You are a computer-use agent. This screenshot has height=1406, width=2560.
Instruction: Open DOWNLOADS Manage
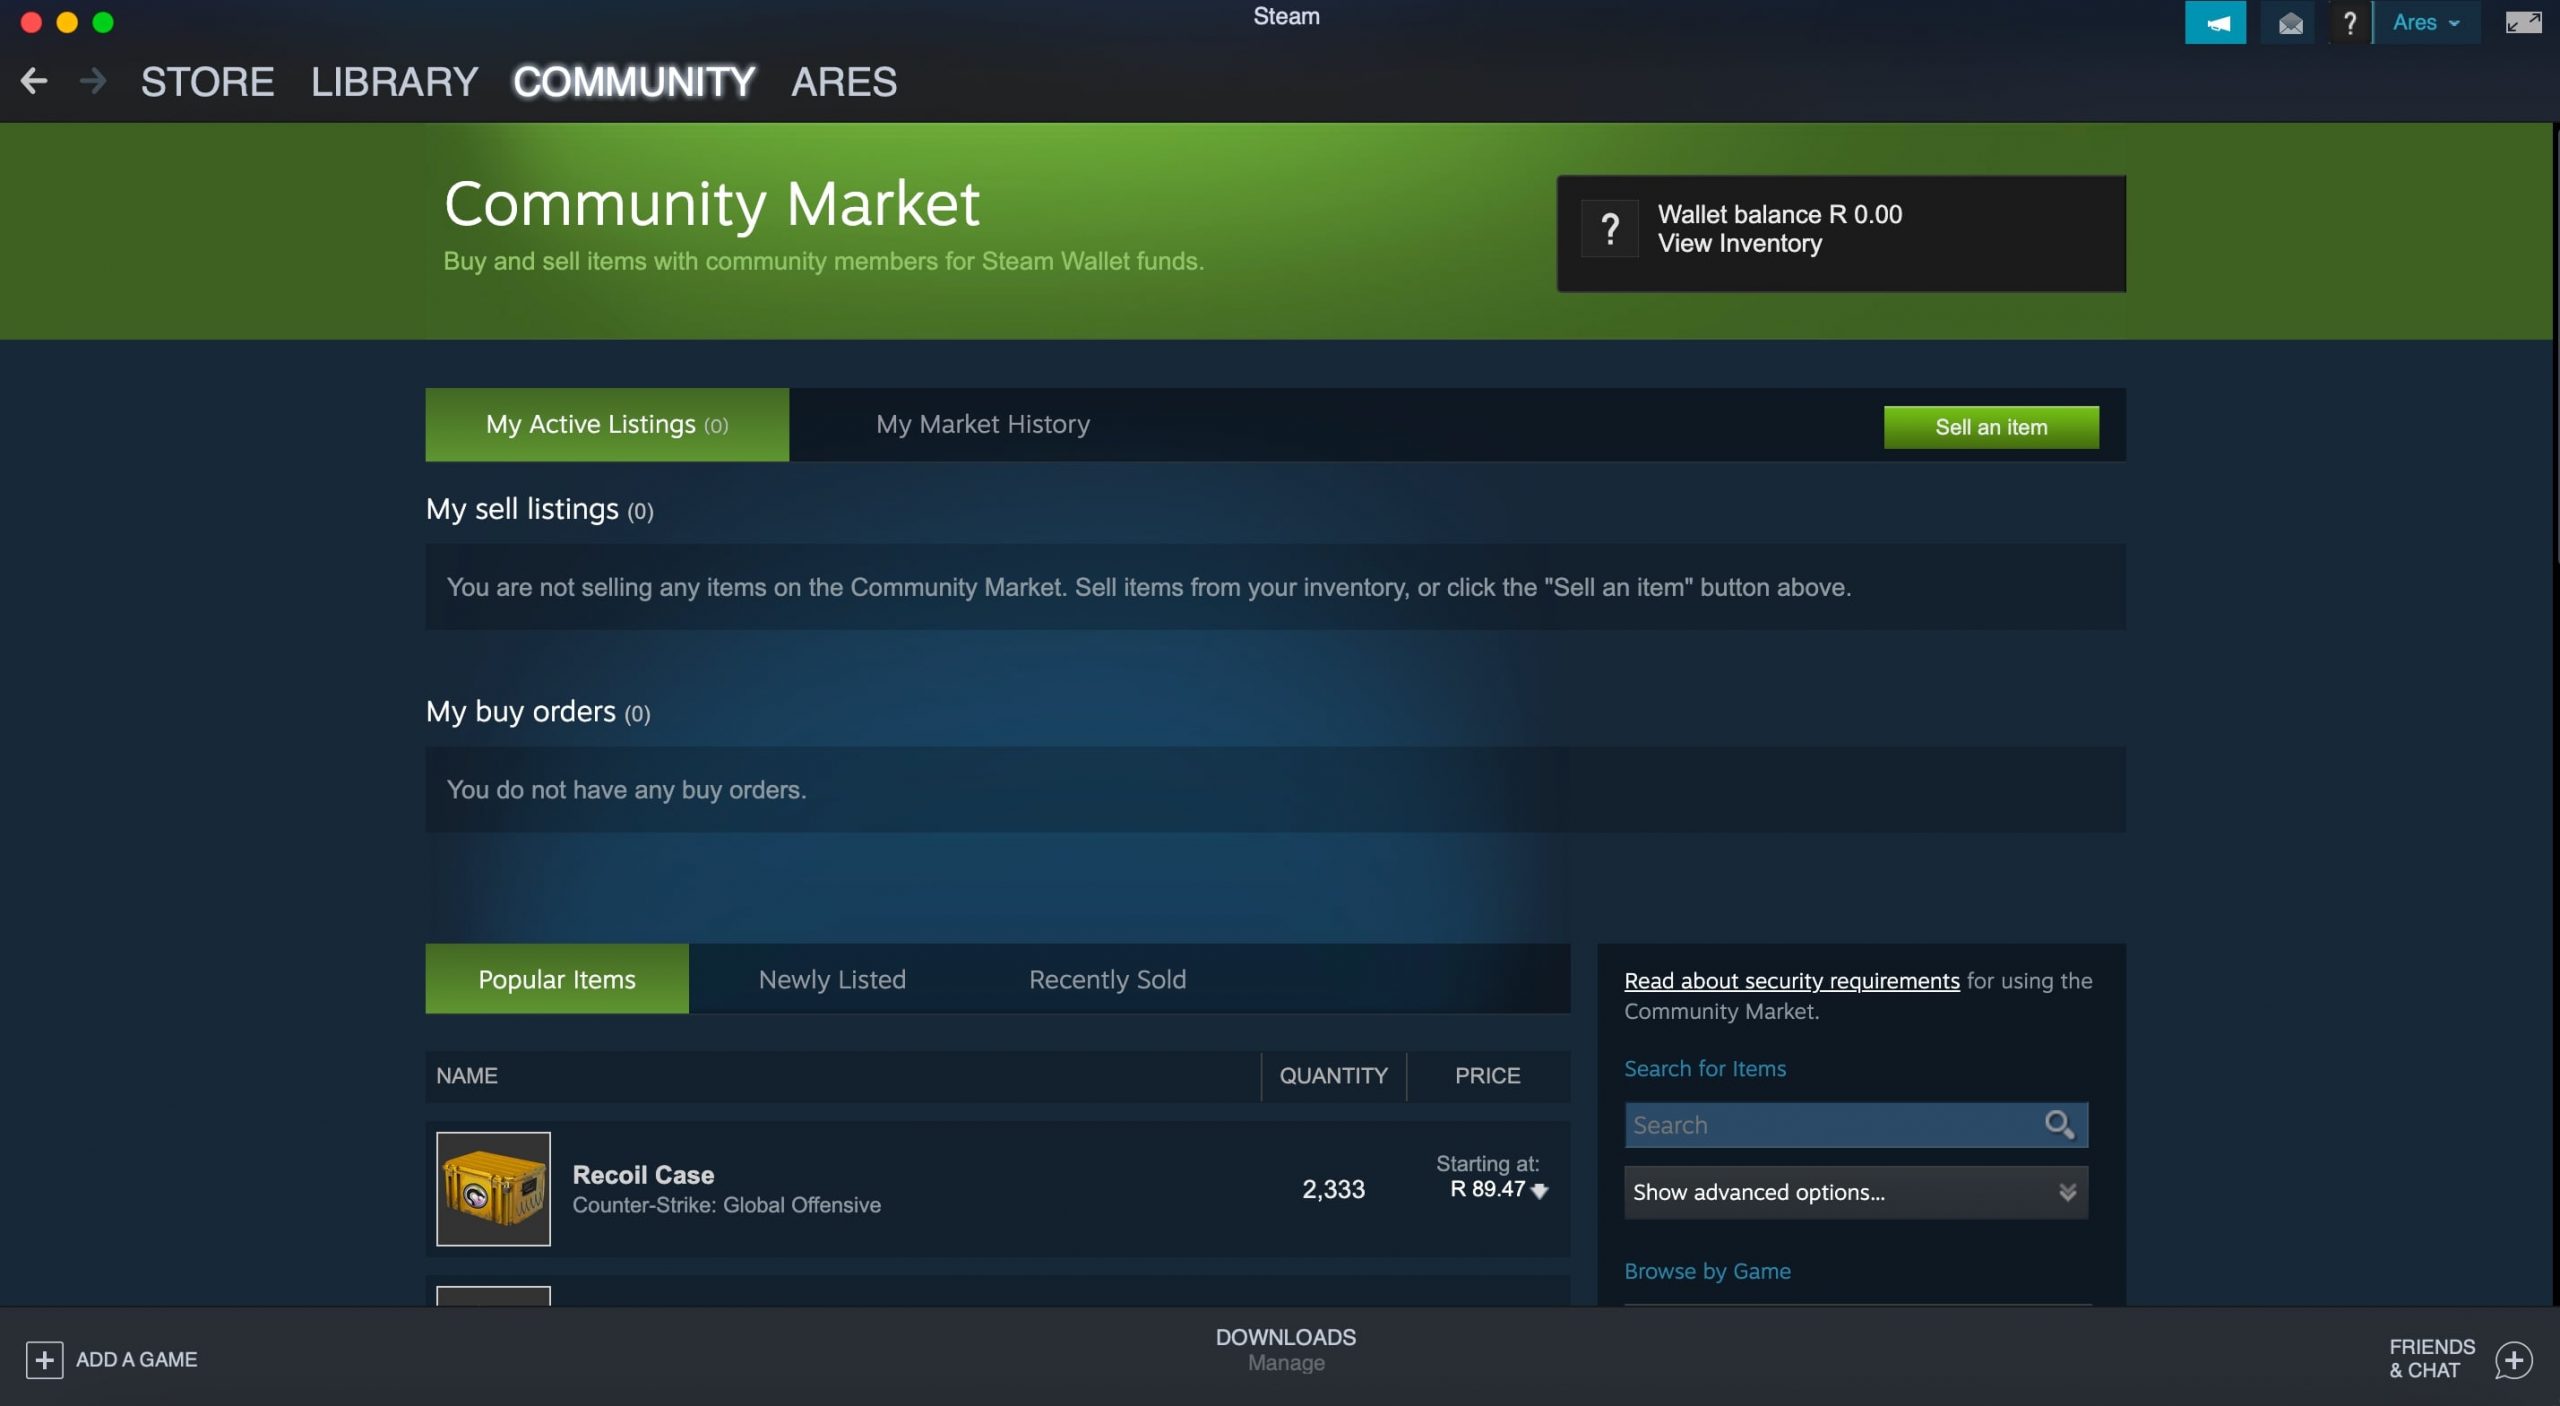pyautogui.click(x=1286, y=1350)
